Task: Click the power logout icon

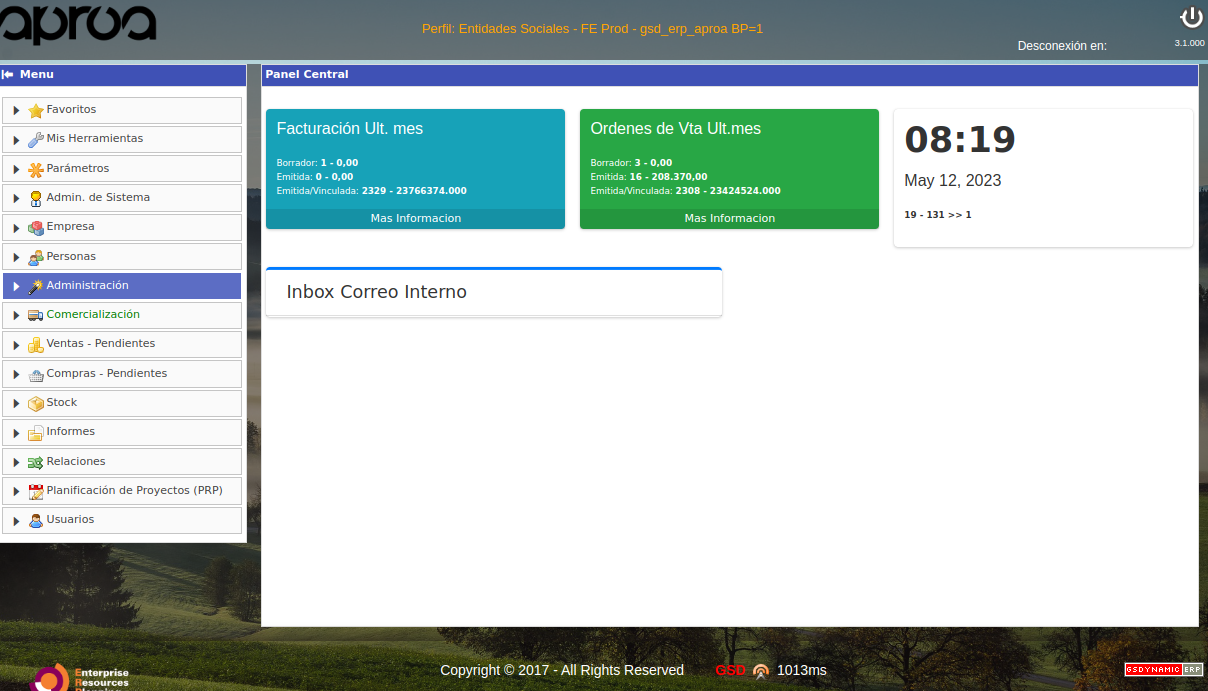Action: click(1190, 18)
